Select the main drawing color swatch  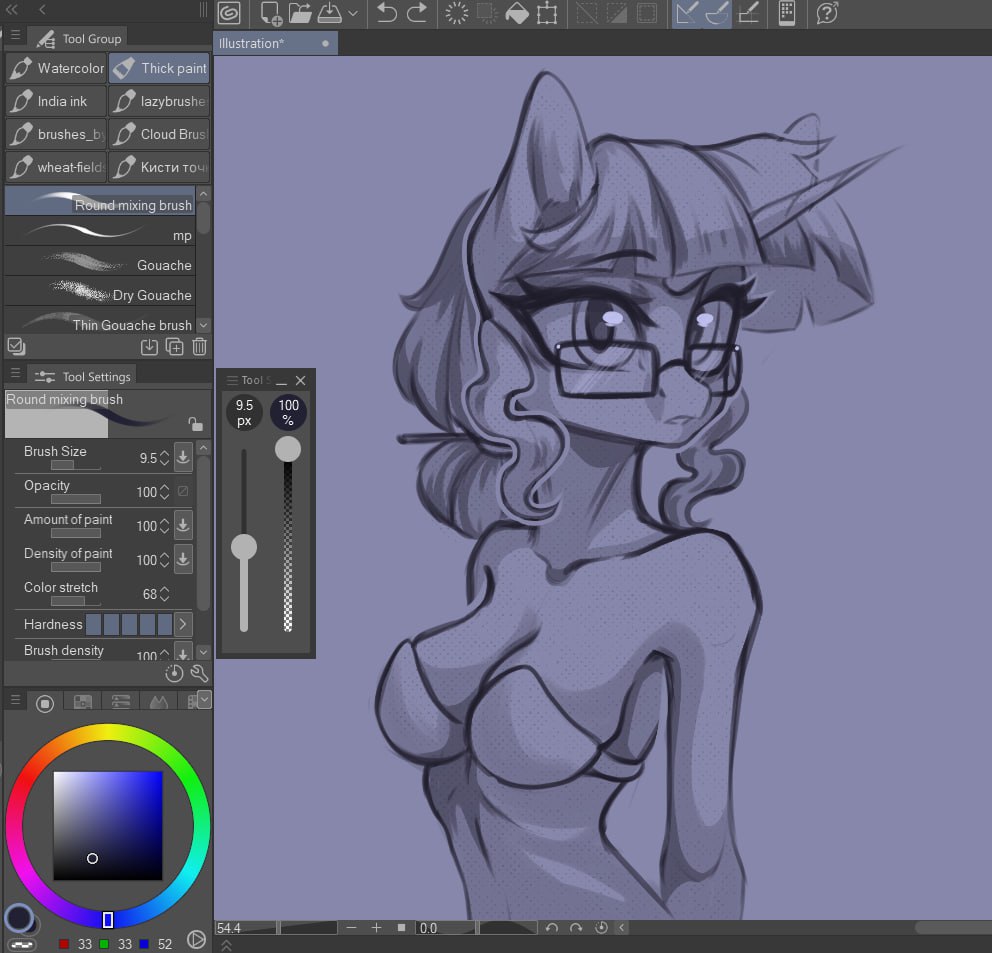[19, 918]
